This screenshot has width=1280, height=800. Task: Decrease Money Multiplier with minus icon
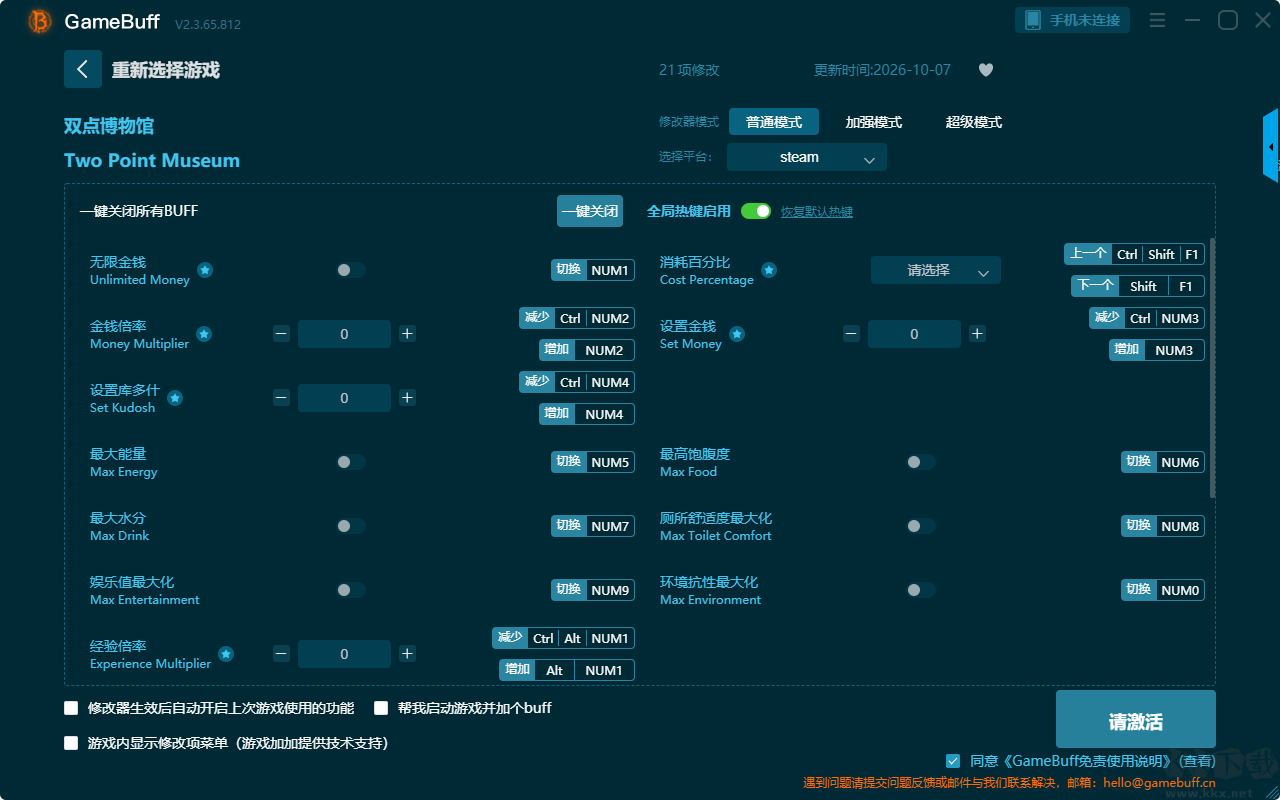(x=281, y=334)
